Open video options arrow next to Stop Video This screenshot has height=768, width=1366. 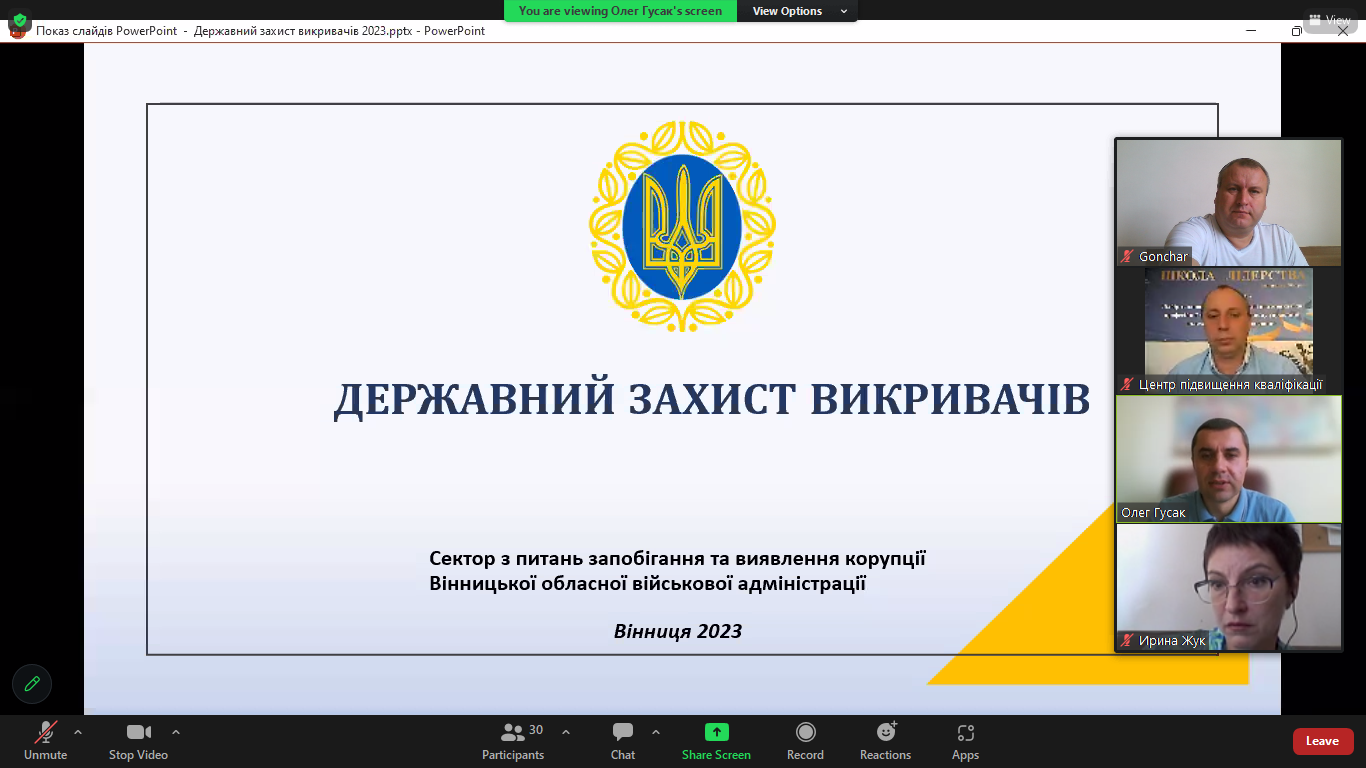[176, 732]
